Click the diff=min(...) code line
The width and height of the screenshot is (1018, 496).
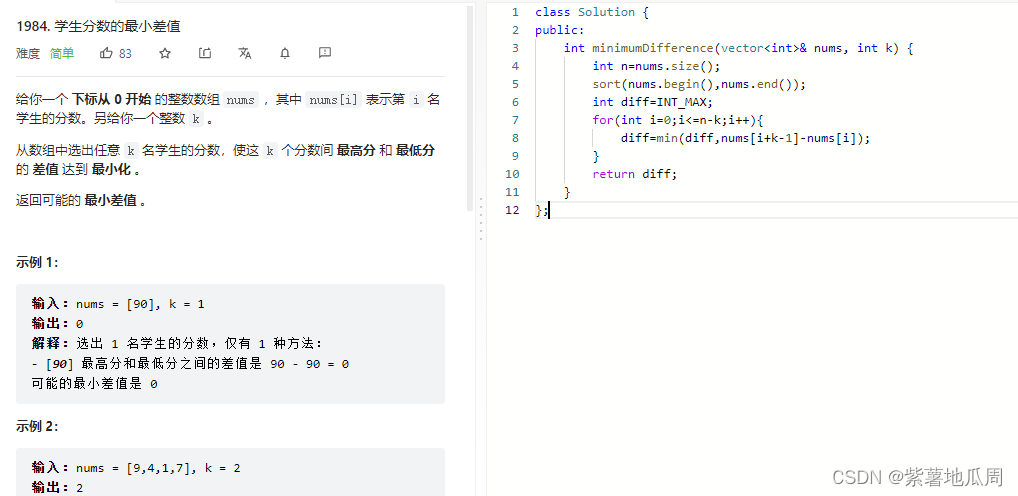[x=745, y=138]
